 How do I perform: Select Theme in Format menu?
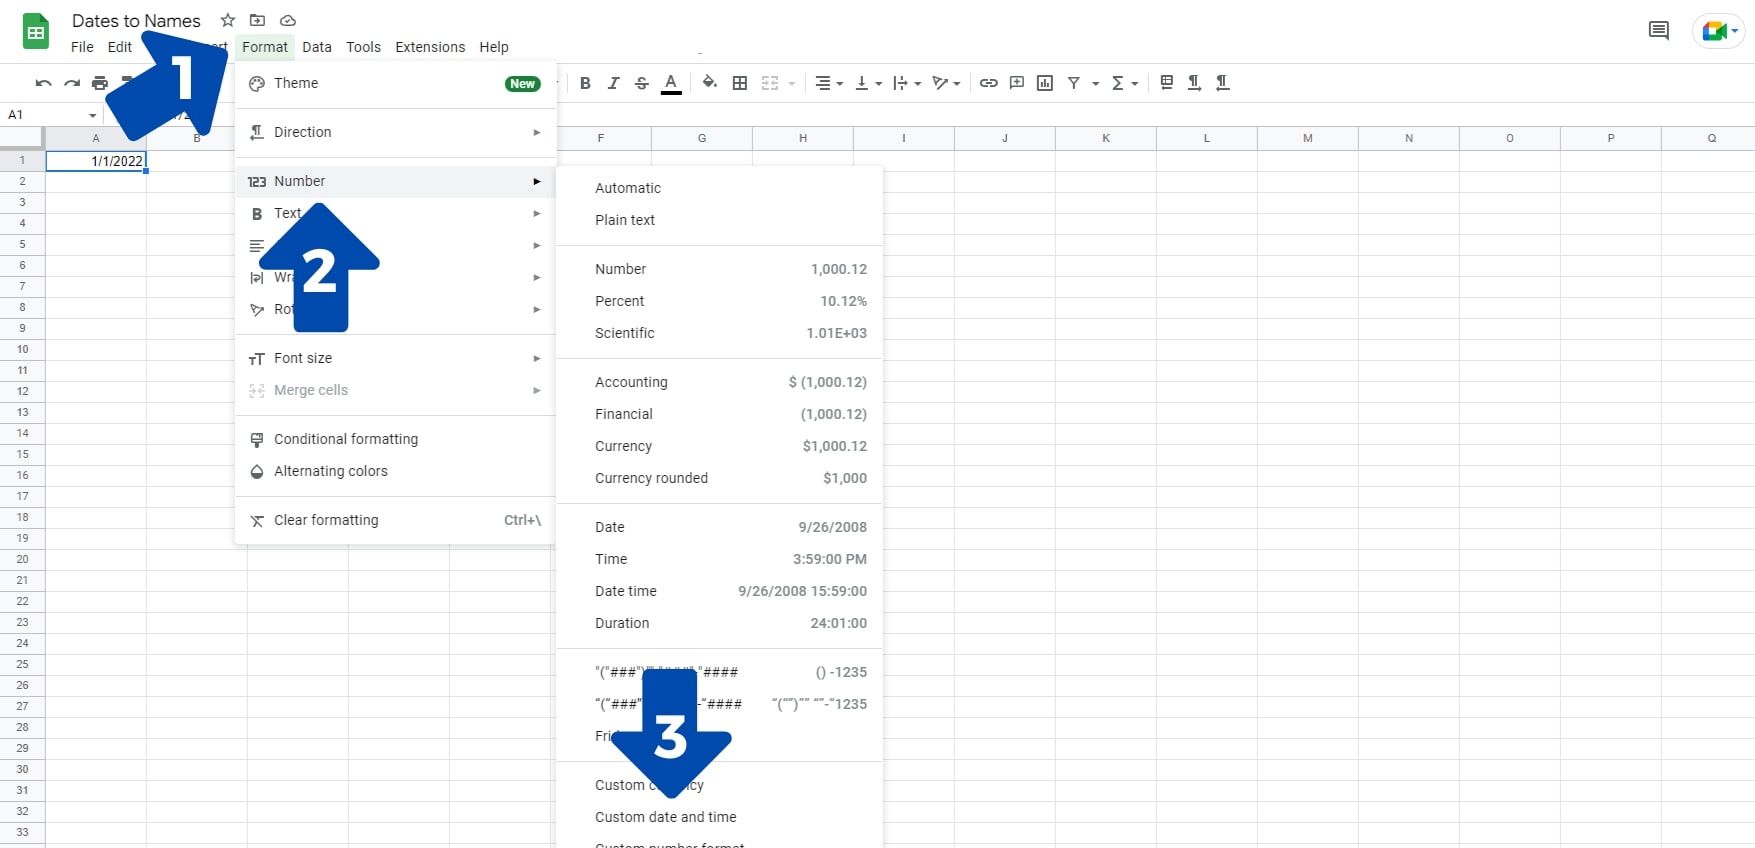[x=395, y=83]
